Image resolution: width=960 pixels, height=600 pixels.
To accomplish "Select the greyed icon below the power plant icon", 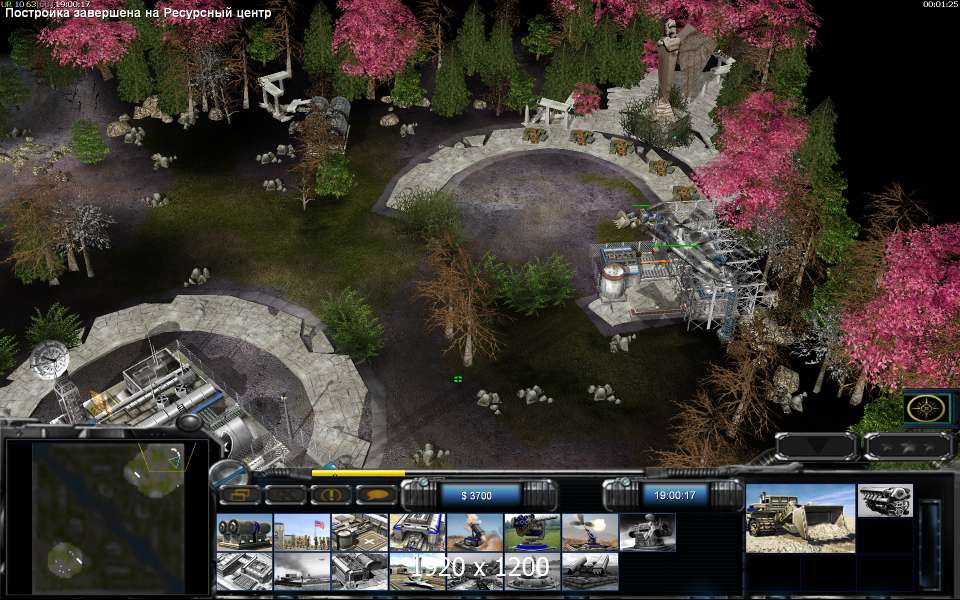I will pyautogui.click(x=244, y=571).
